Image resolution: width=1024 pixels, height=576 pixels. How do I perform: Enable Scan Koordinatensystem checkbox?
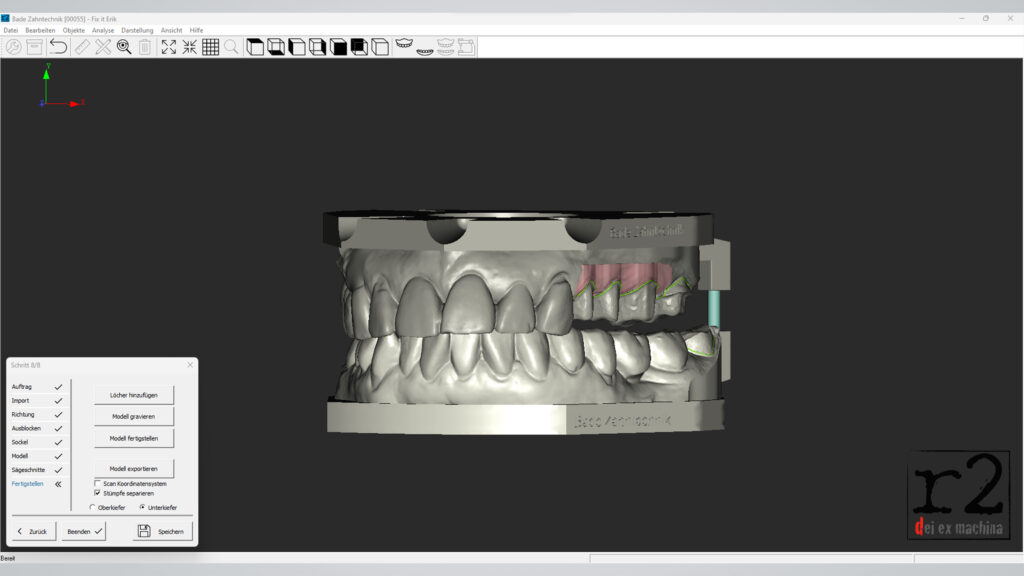[97, 483]
